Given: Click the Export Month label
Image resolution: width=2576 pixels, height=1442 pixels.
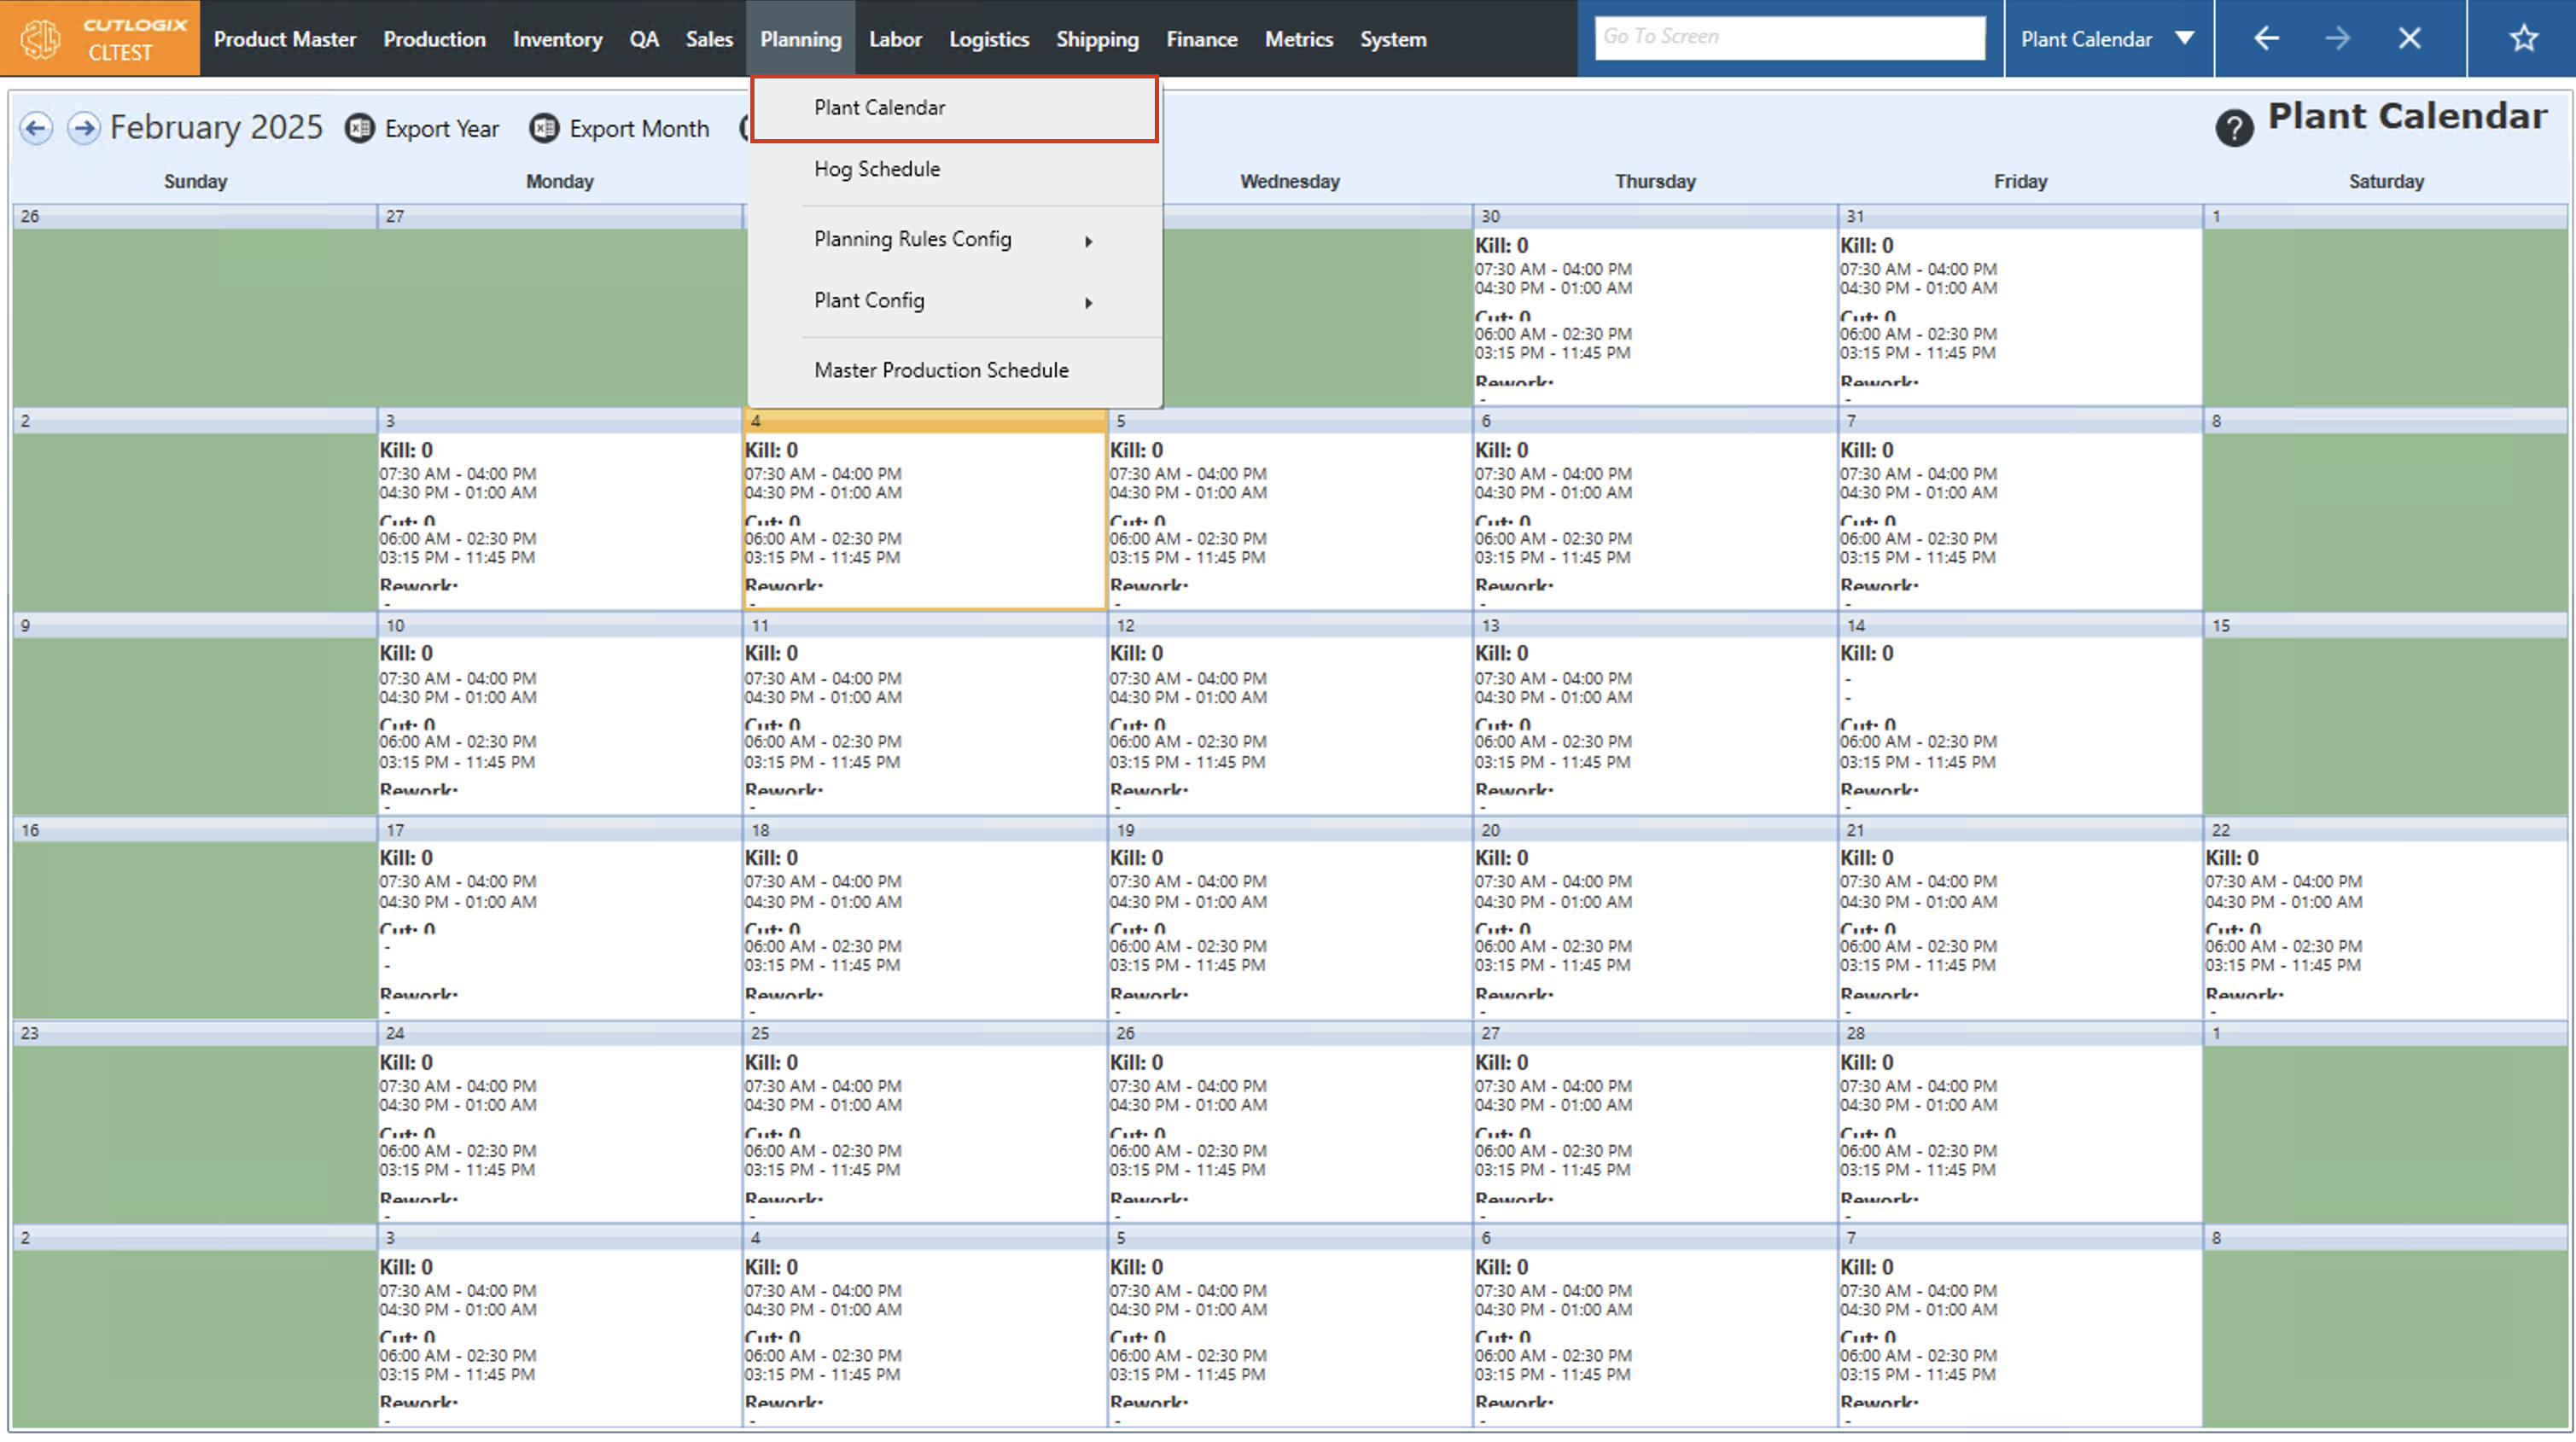Looking at the screenshot, I should click(x=639, y=129).
